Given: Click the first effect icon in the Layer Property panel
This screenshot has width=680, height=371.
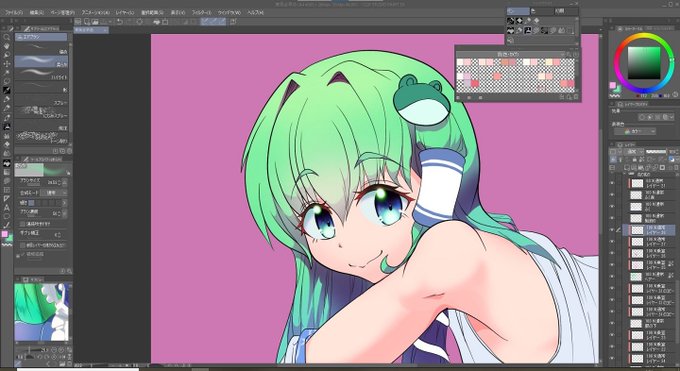Looking at the screenshot, I should 642,117.
